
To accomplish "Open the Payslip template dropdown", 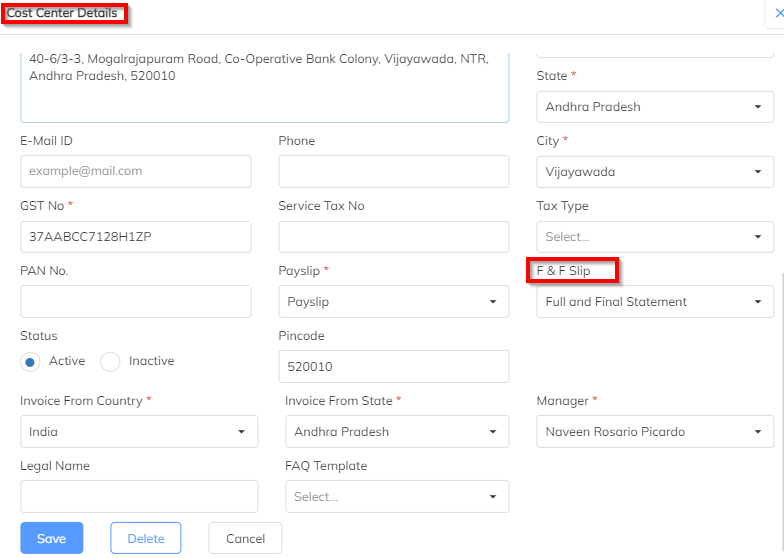I will pos(394,302).
